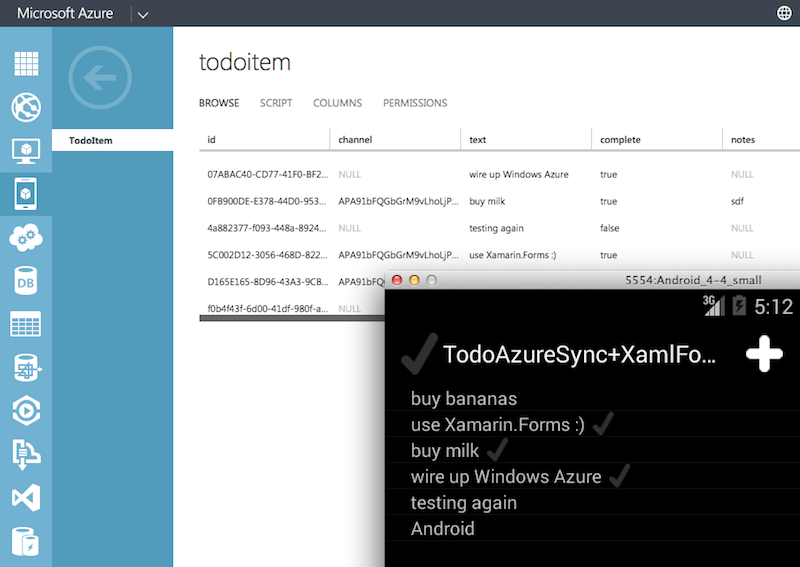Click the plus add icon in Android app
The image size is (800, 567).
point(764,354)
